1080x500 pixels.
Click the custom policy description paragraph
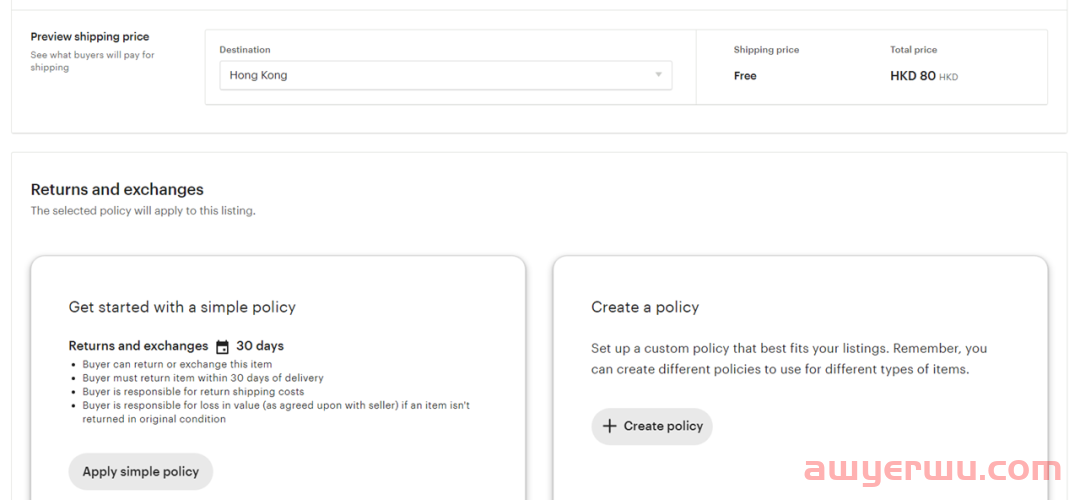(789, 359)
